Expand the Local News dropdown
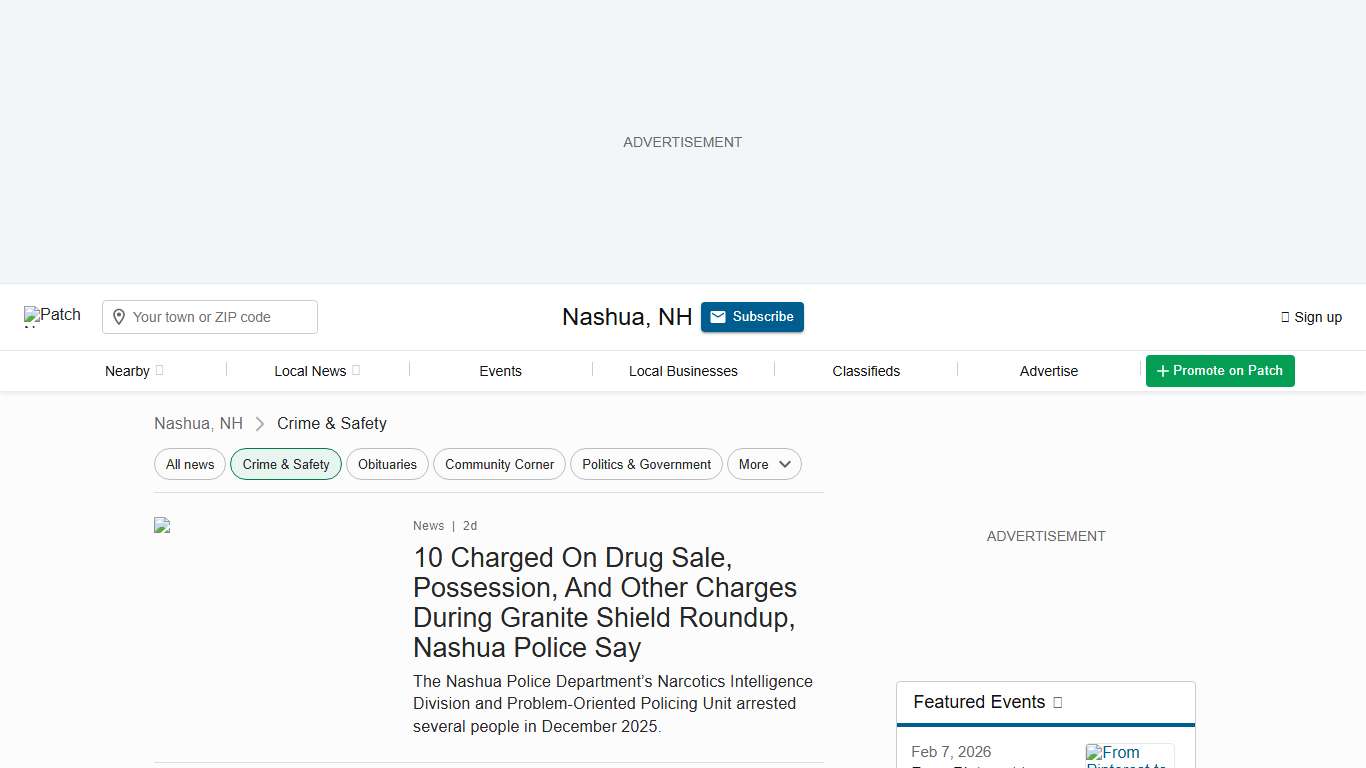The width and height of the screenshot is (1366, 768). 316,371
